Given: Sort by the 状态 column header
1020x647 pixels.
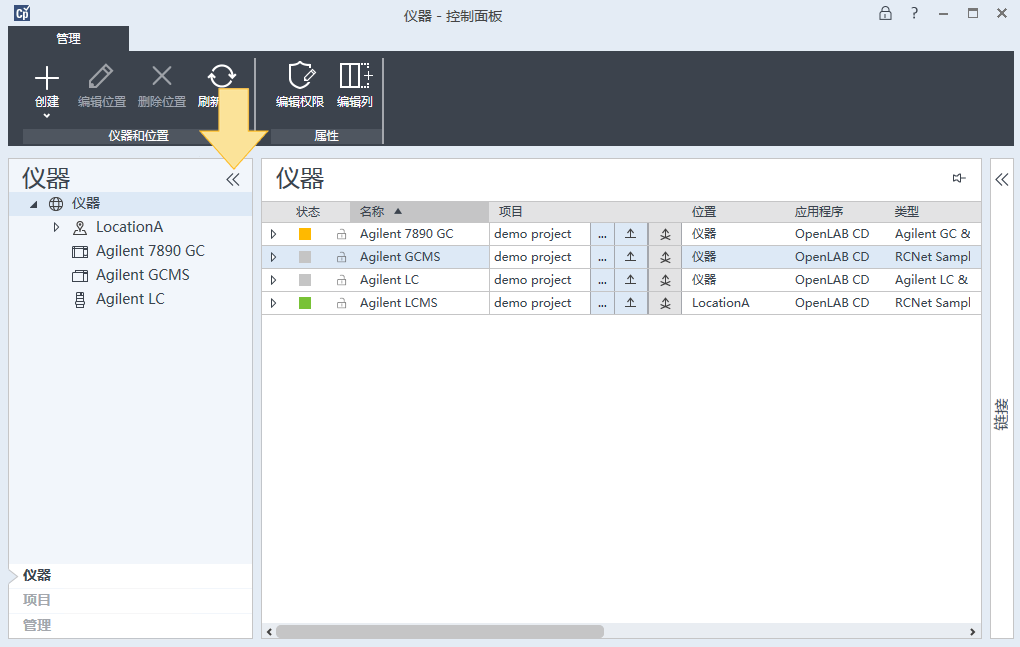Looking at the screenshot, I should tap(308, 212).
